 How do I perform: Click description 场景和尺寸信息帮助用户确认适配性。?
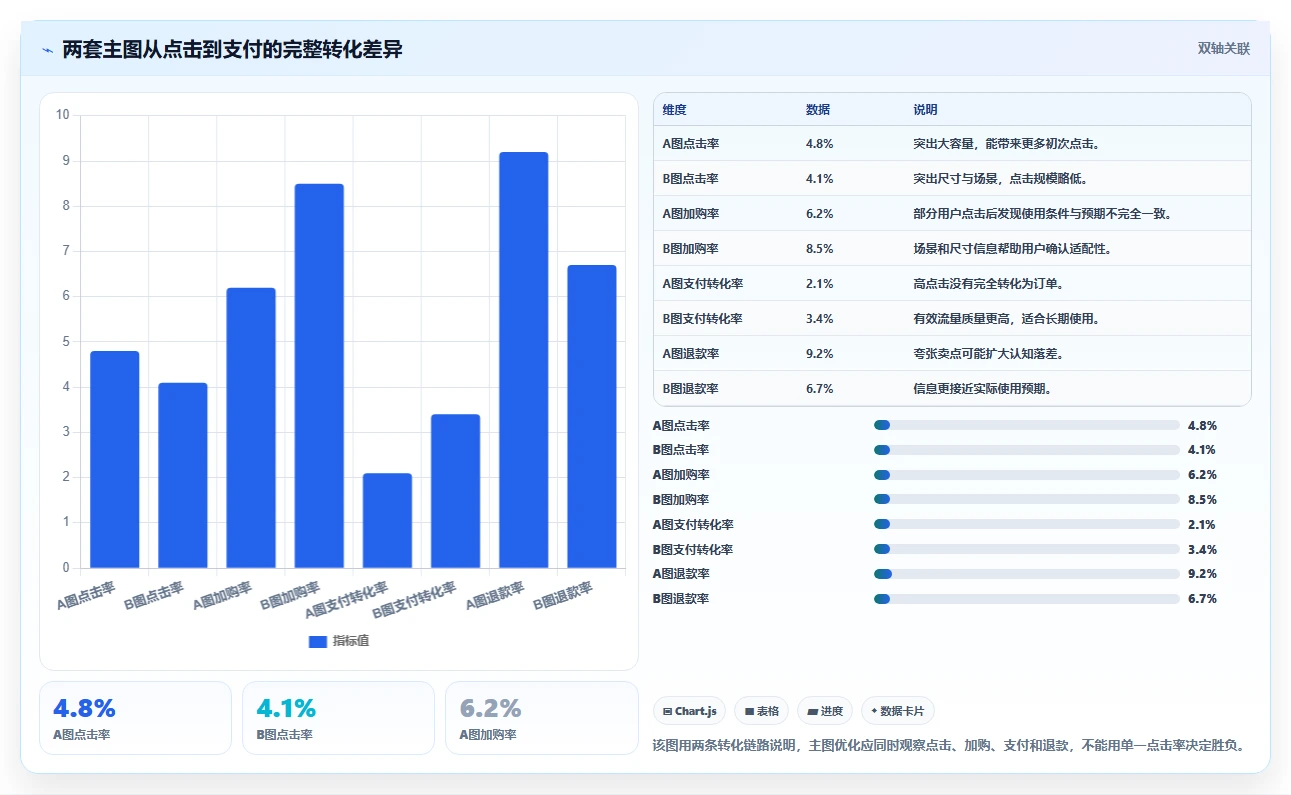1012,249
